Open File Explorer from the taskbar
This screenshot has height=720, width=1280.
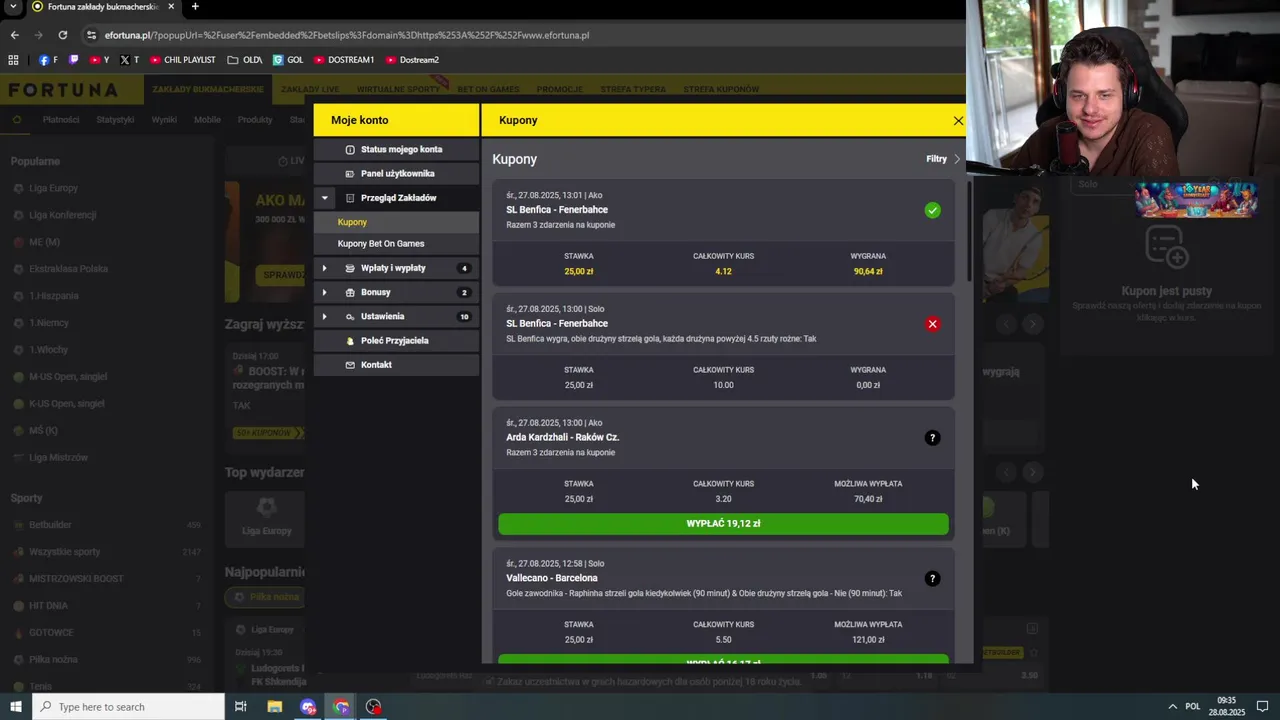pos(275,707)
